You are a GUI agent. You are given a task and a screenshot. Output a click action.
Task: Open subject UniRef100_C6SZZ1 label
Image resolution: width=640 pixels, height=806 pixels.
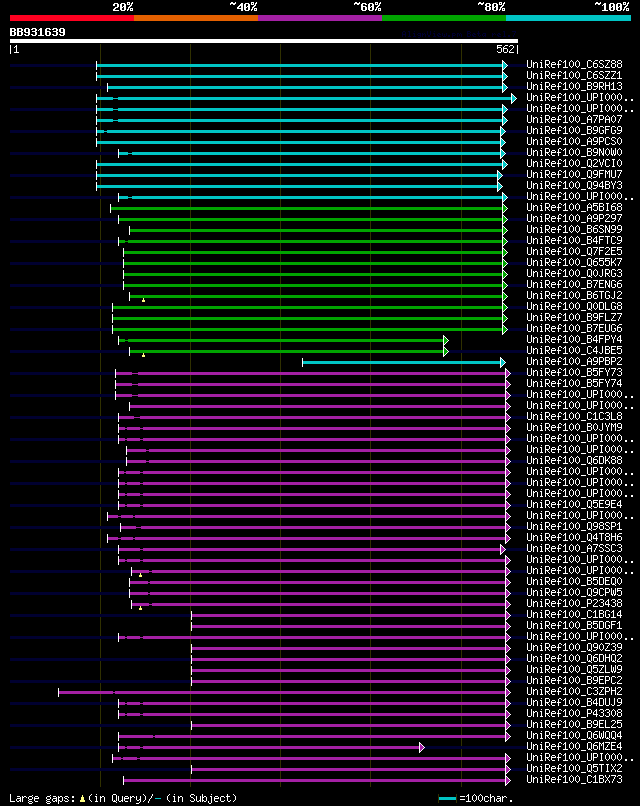[574, 75]
